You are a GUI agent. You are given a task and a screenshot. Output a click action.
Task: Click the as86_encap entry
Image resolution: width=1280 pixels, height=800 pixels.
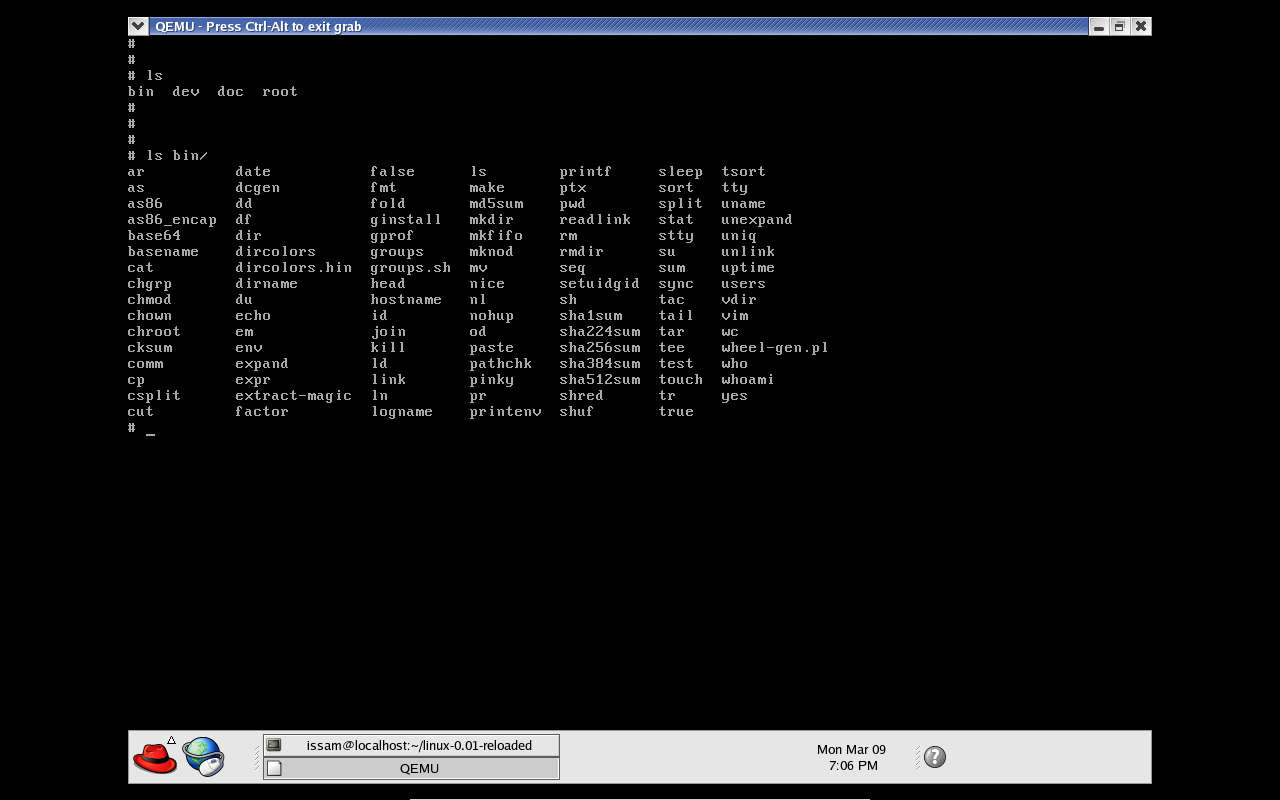172,220
